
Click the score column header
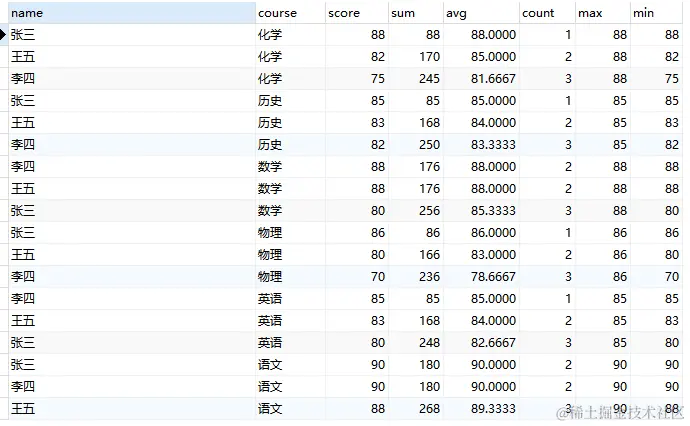[x=356, y=13]
